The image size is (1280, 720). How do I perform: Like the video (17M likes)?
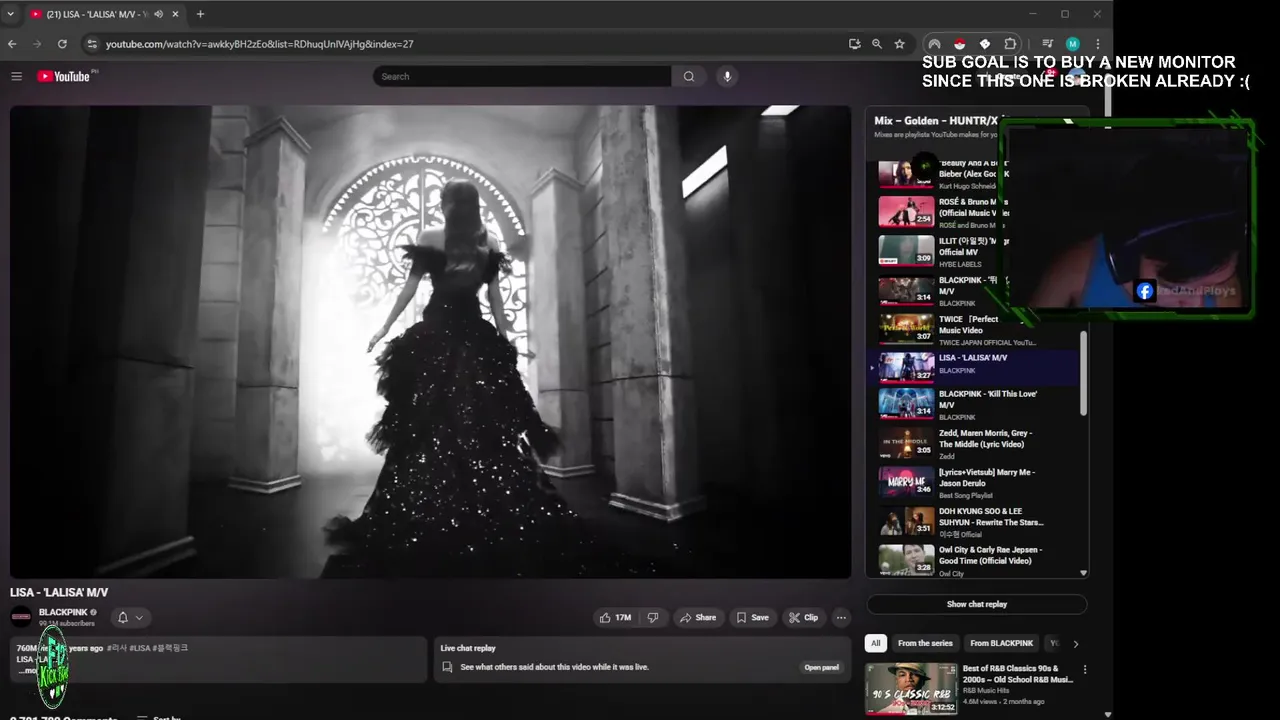click(617, 617)
